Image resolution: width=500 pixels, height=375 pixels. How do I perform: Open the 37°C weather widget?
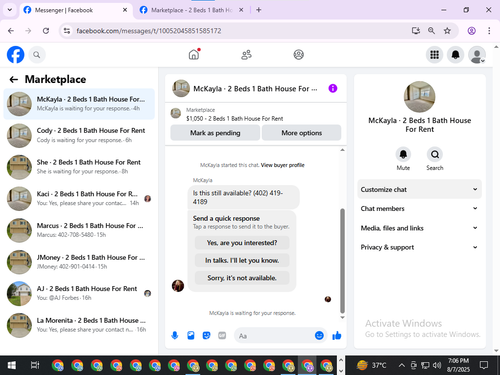point(371,365)
